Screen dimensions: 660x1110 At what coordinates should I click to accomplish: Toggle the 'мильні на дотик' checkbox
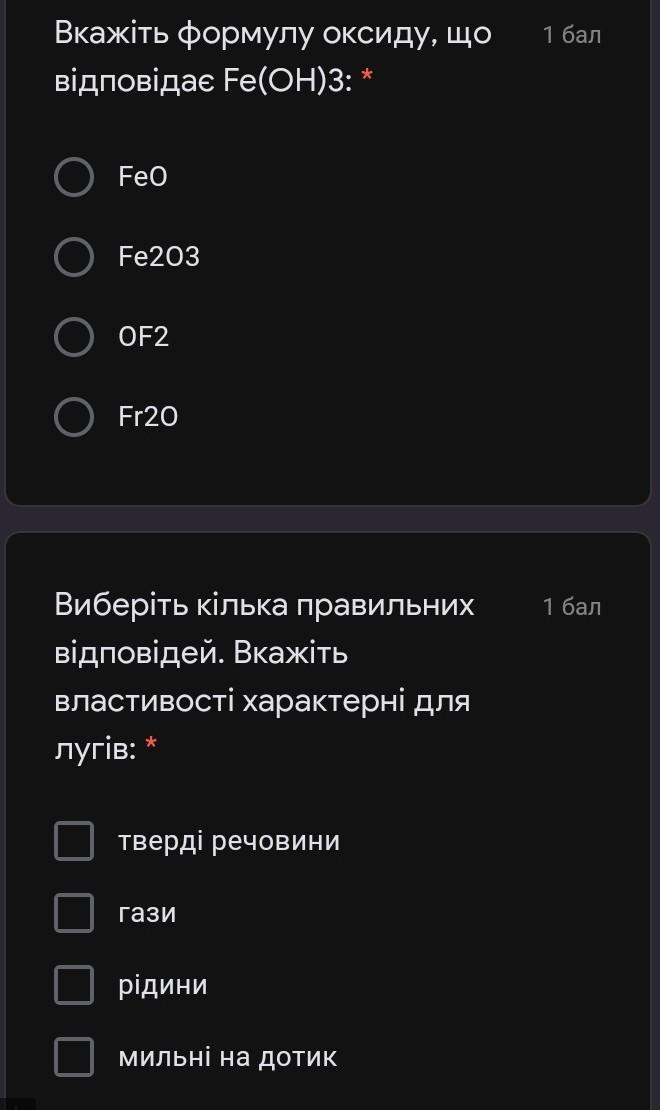tap(74, 1057)
